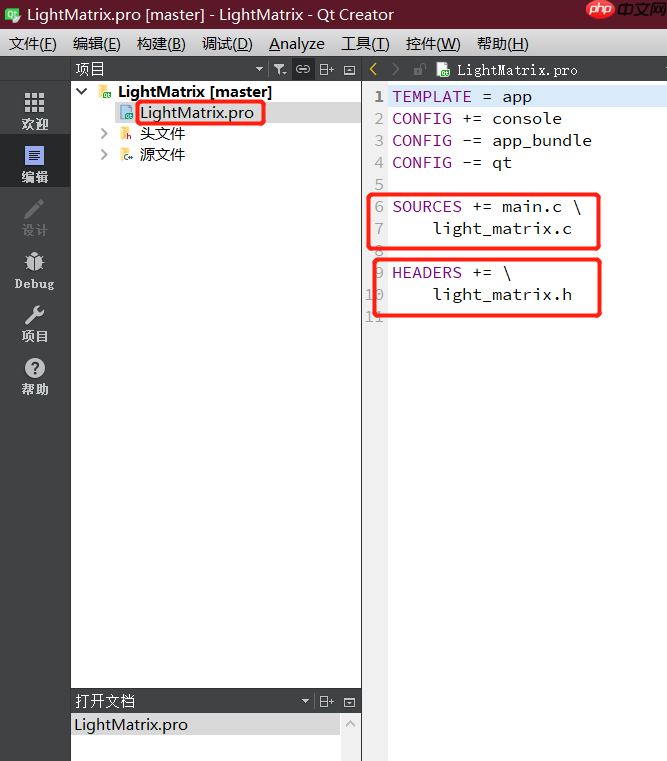667x761 pixels.
Task: Click the CONFIG -= qt line
Action: point(451,163)
